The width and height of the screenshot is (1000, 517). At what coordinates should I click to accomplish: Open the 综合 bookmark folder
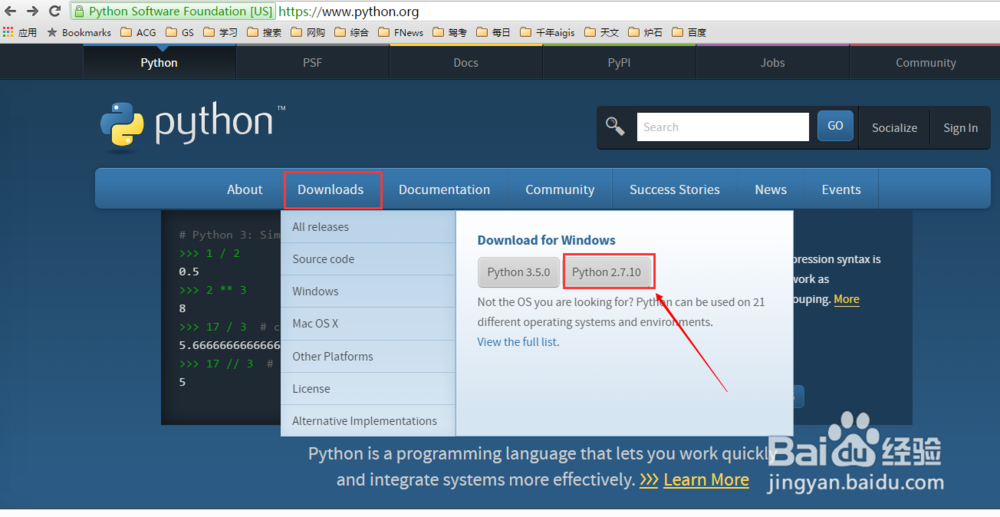[x=351, y=32]
